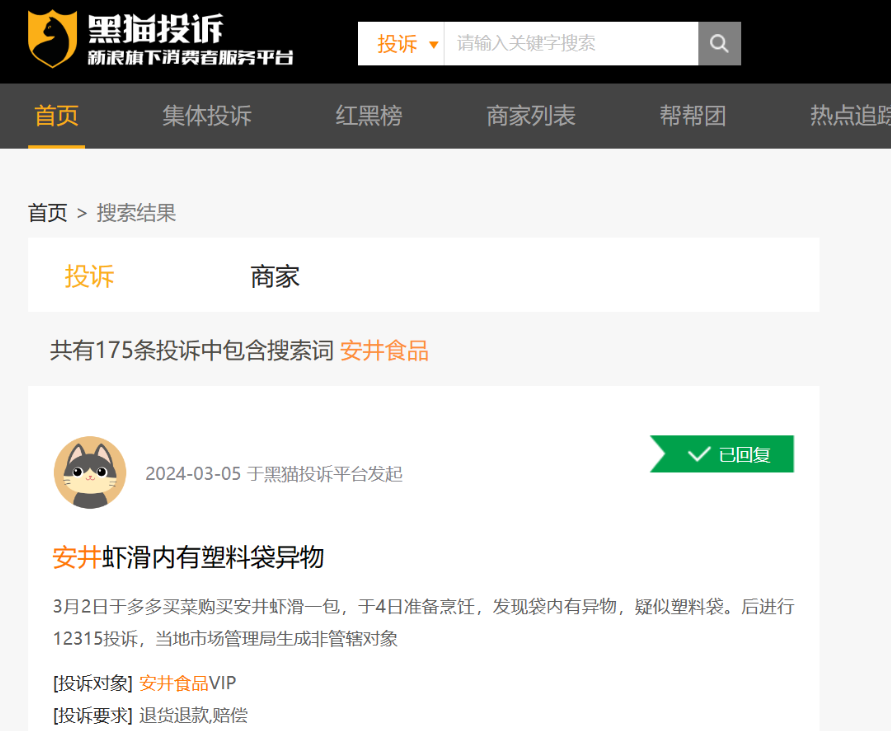Open the 帮帮团 navigation item
Viewport: 891px width, 731px height.
pos(693,116)
